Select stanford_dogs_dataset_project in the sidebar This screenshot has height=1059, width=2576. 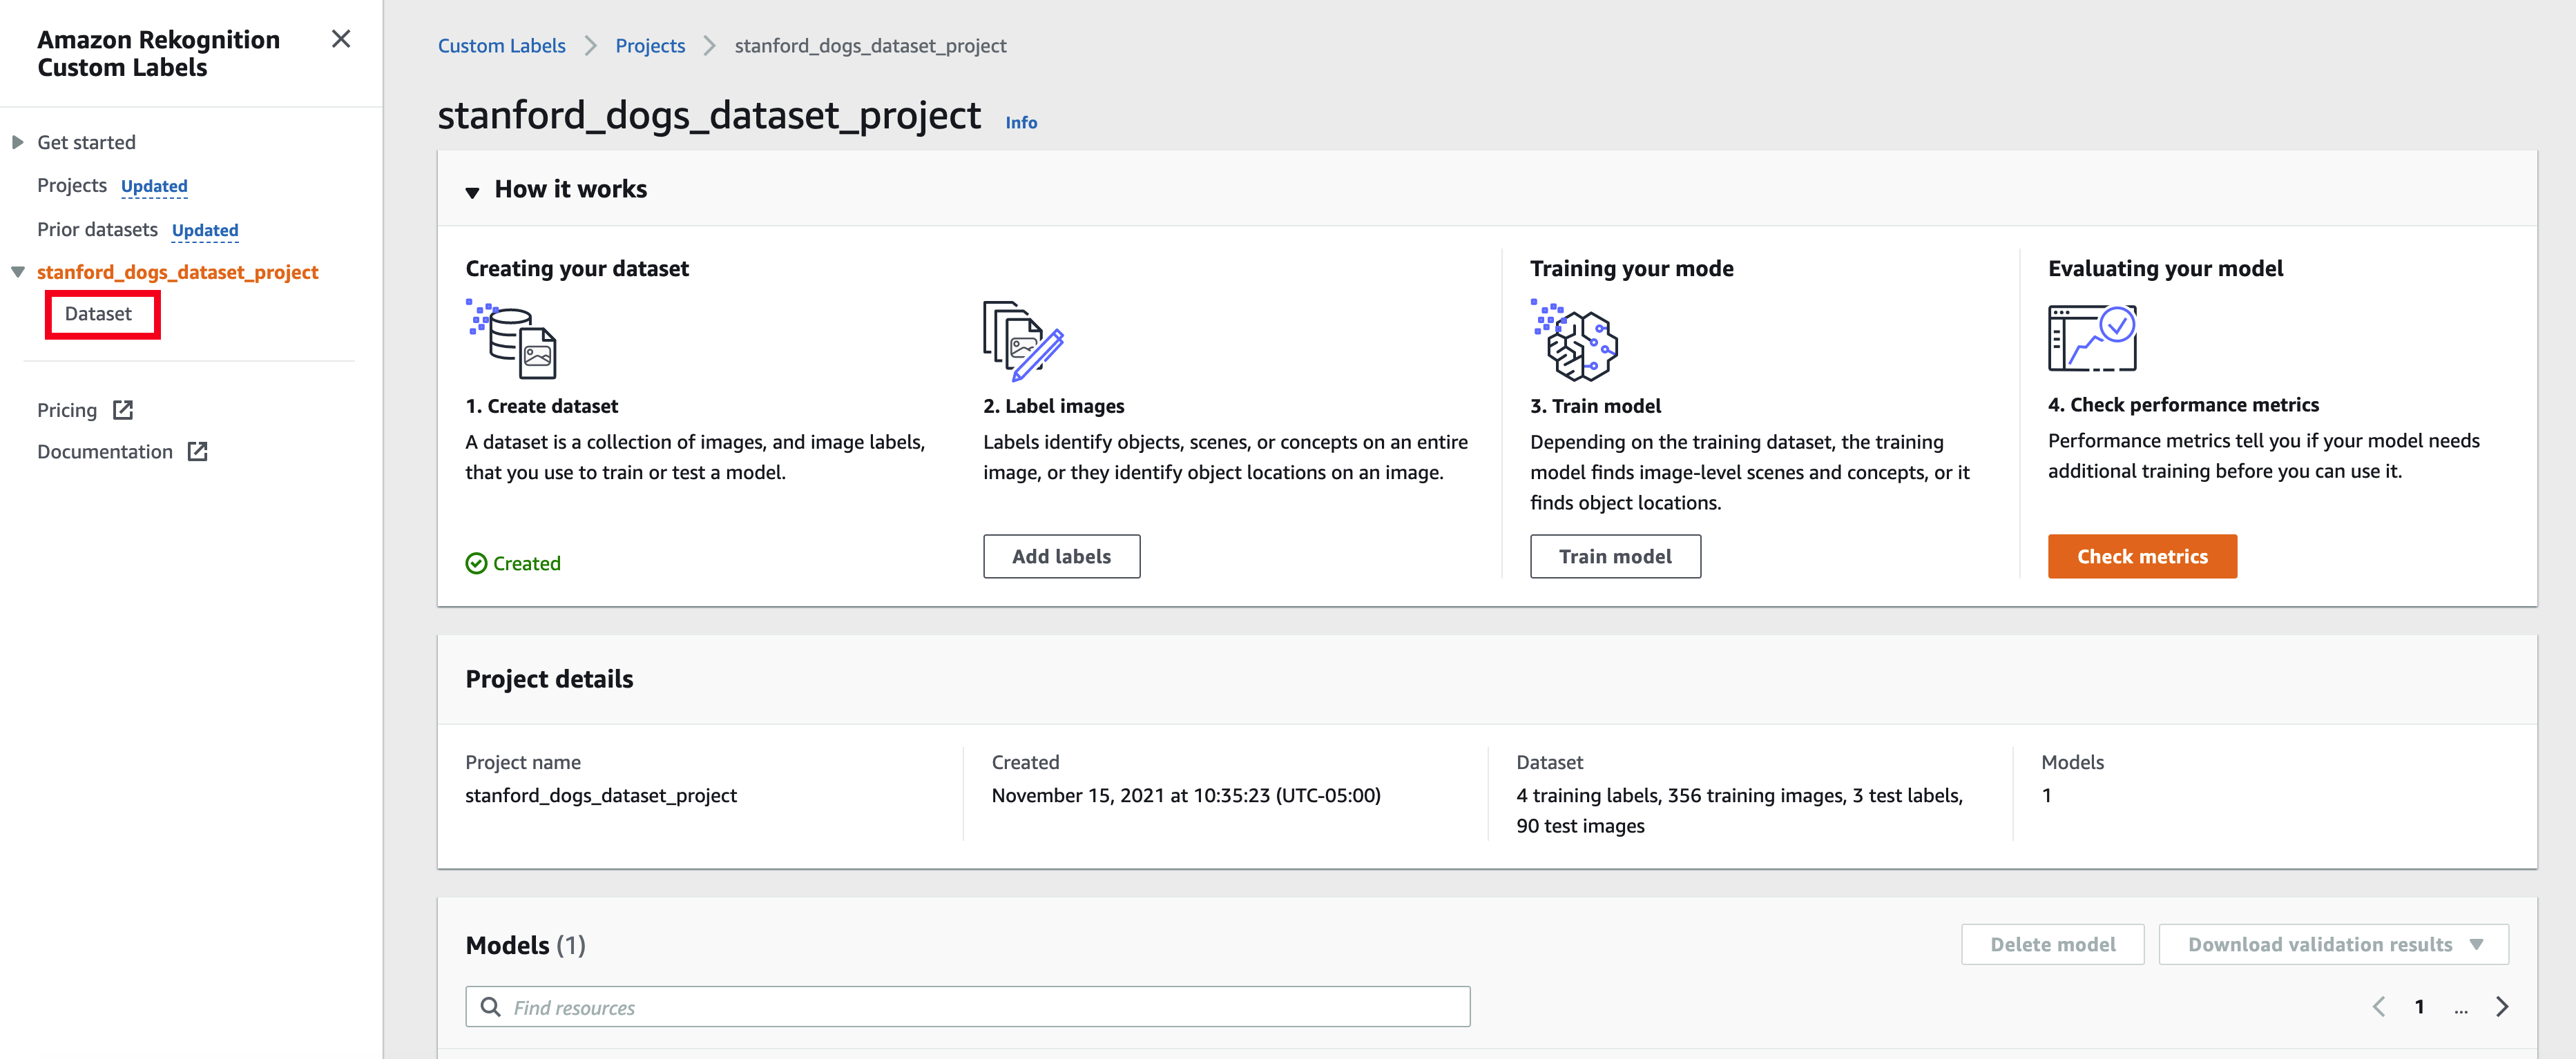(178, 272)
